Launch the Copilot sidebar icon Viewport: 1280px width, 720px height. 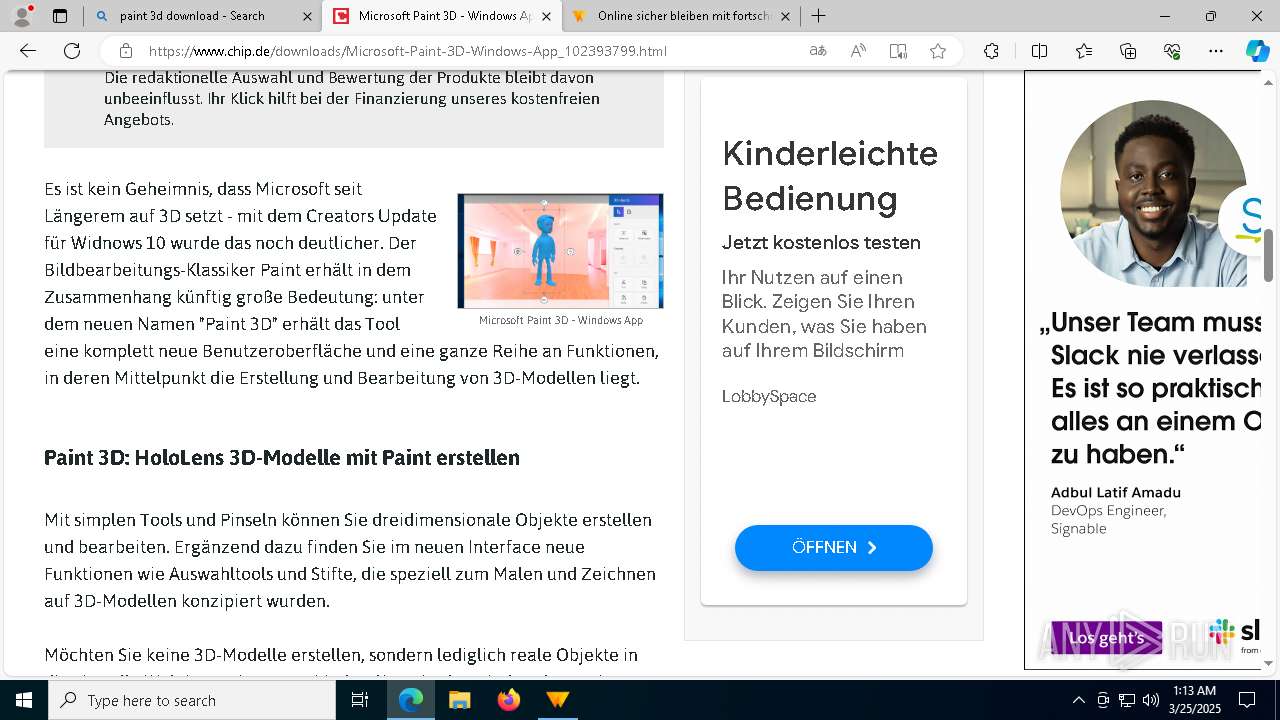coord(1257,51)
